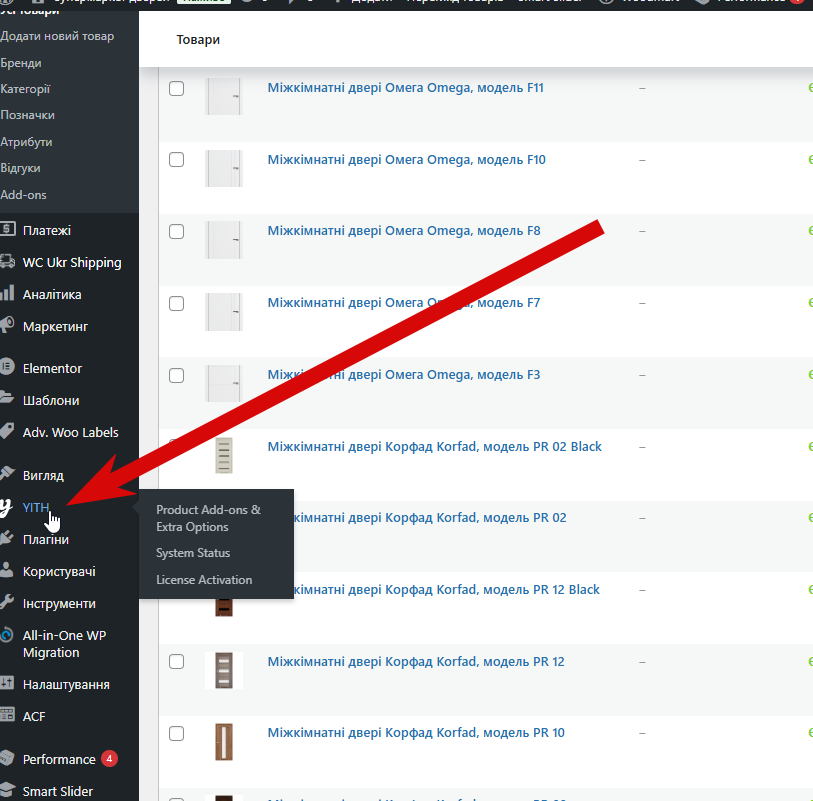Open the Категорії submenu item

[25, 89]
